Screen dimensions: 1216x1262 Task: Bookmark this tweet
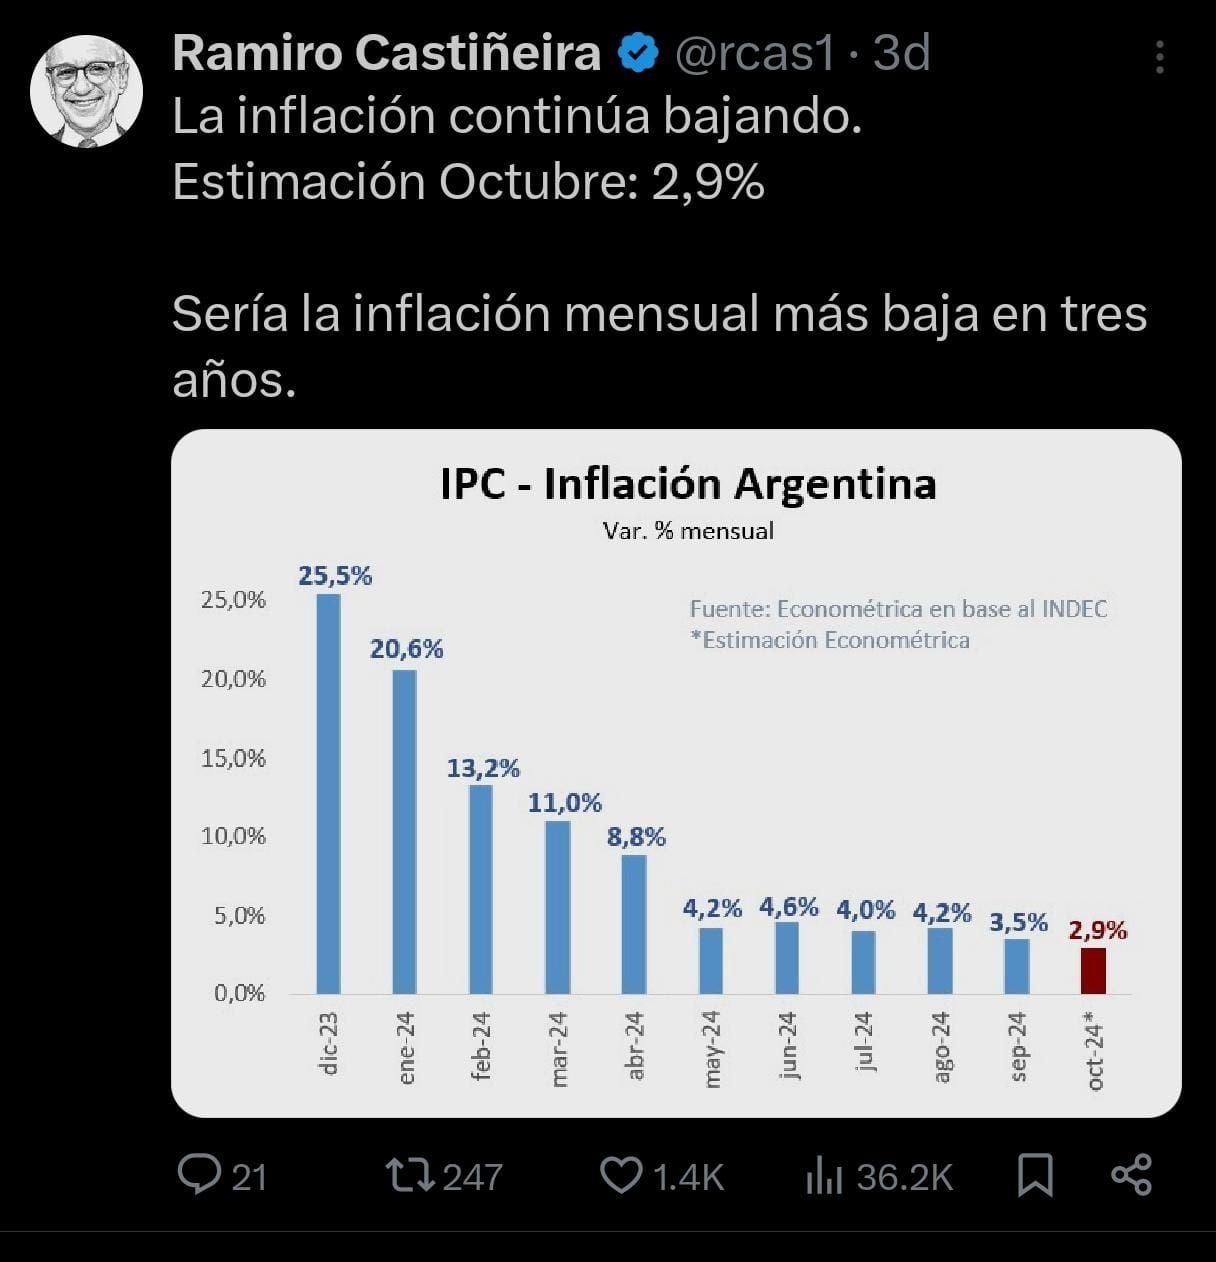1035,1175
